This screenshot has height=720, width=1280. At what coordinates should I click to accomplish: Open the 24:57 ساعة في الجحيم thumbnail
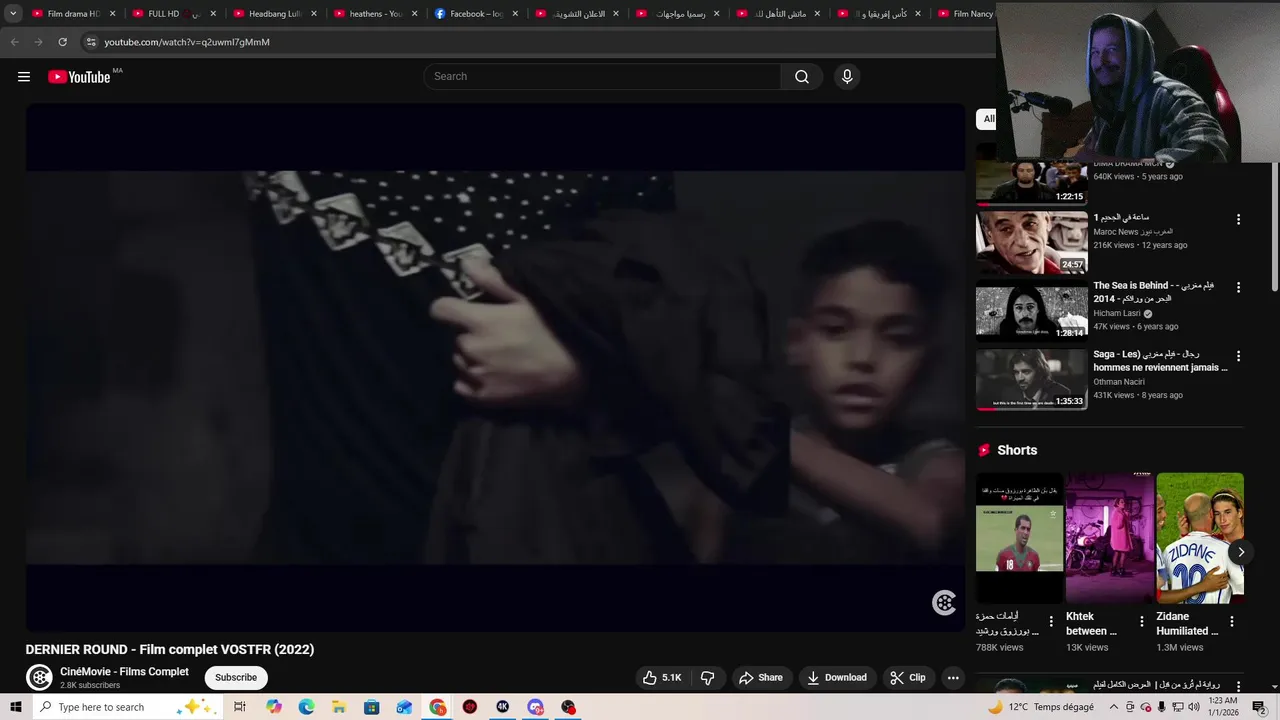1031,242
